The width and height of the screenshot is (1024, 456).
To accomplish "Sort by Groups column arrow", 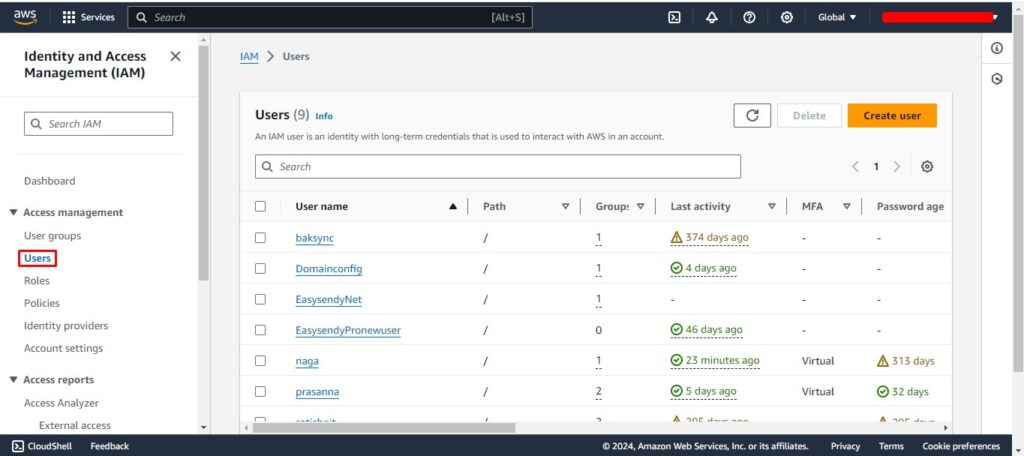I will point(641,206).
